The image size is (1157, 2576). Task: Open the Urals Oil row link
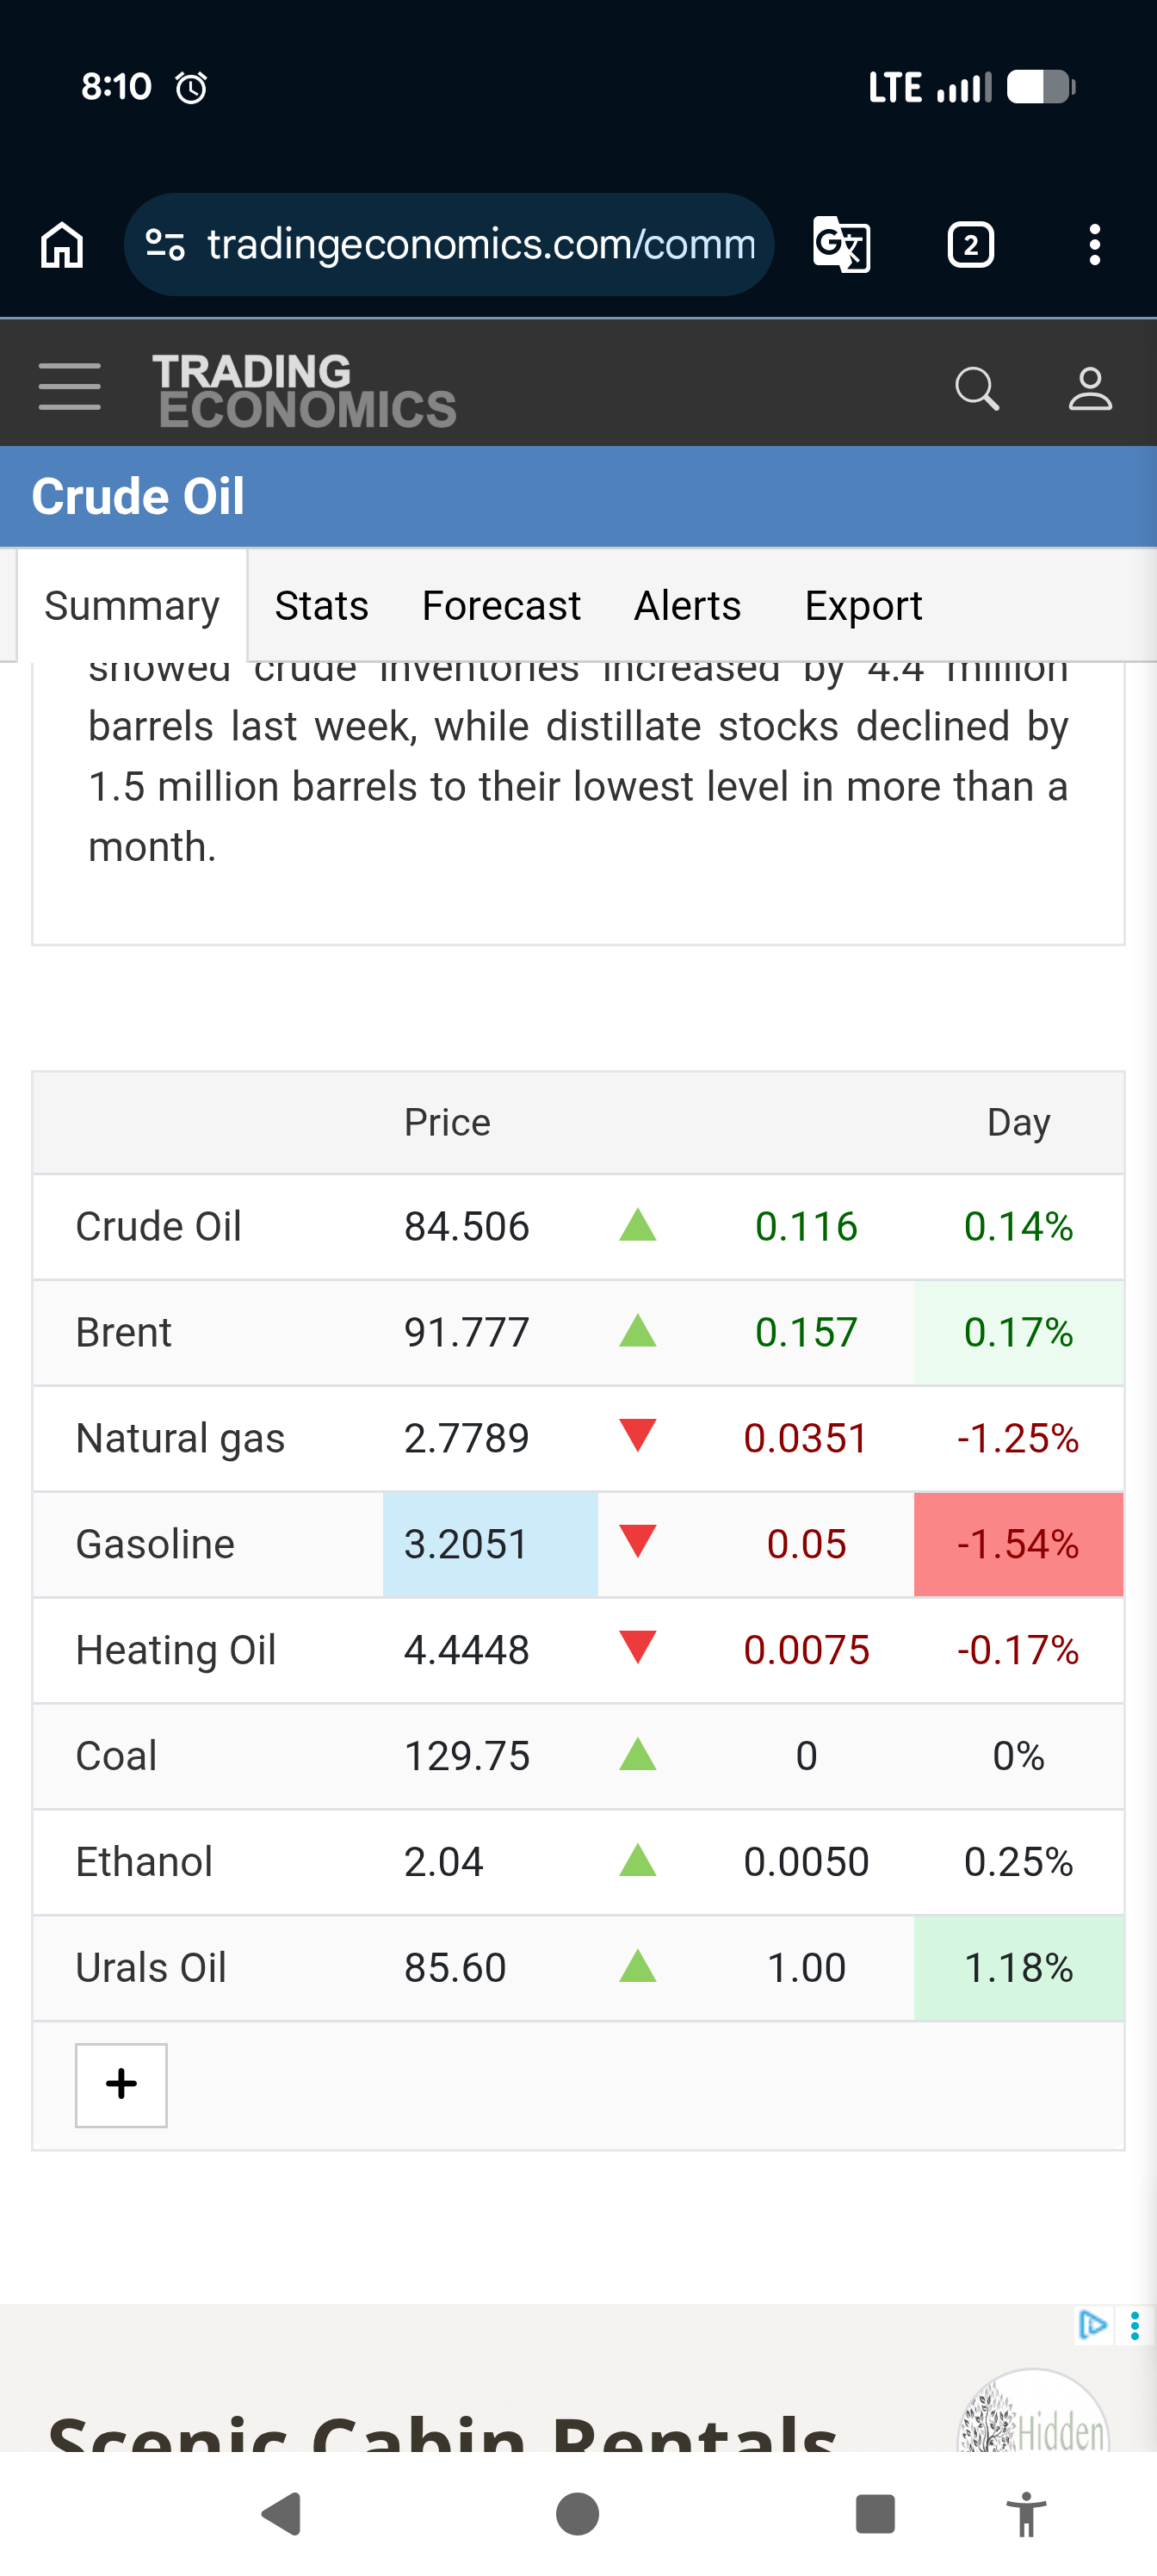coord(151,1968)
